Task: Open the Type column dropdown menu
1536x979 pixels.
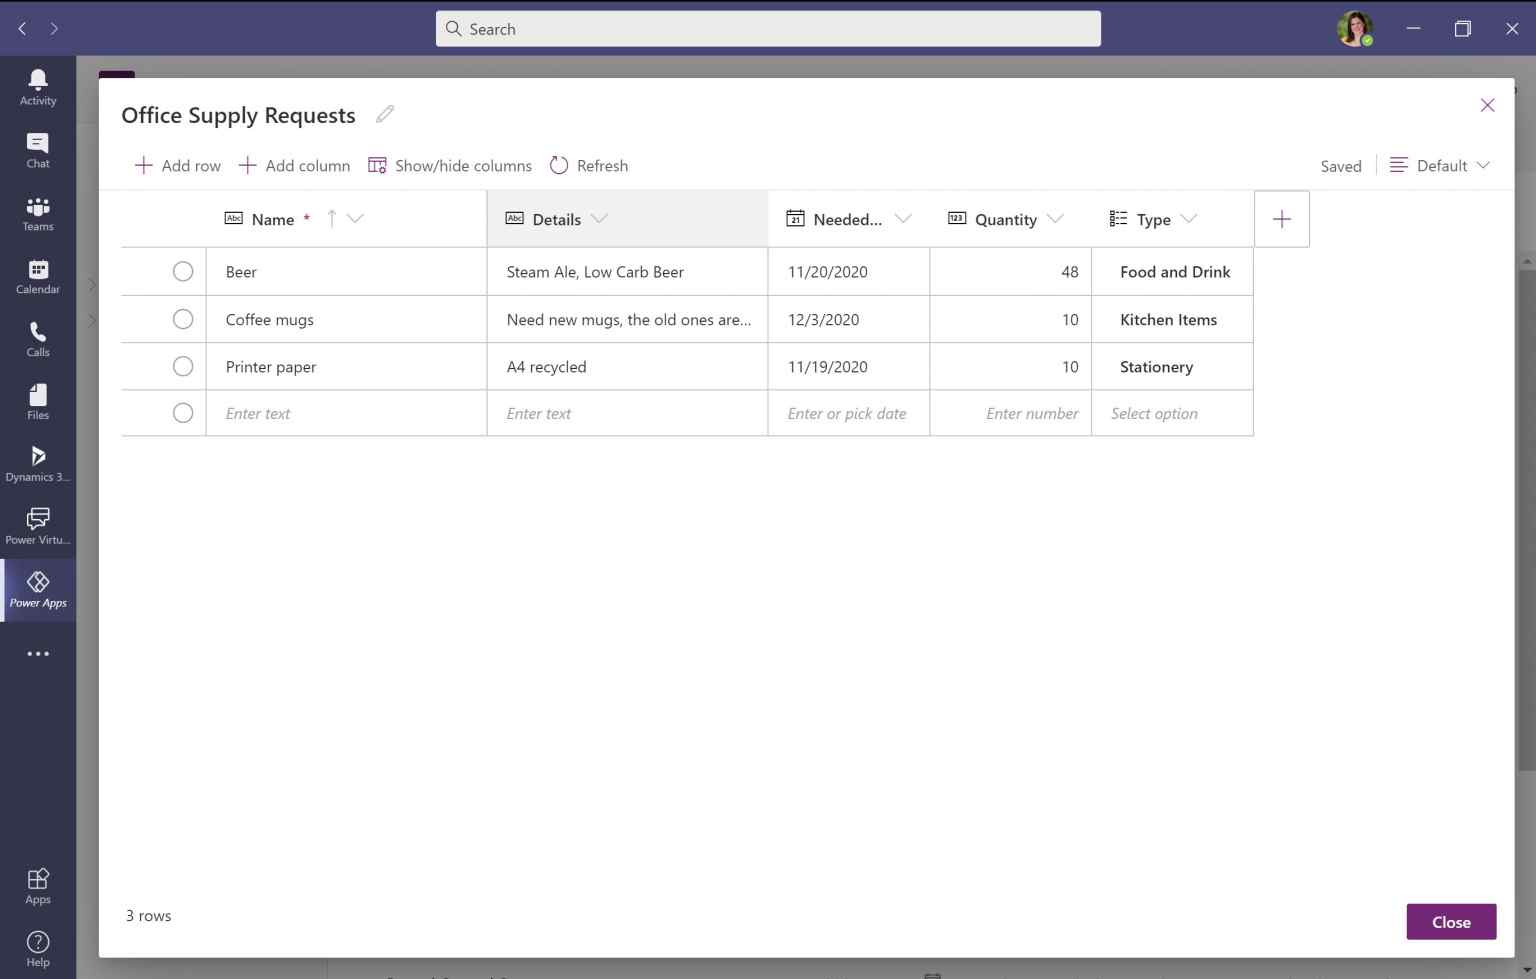Action: (1190, 218)
